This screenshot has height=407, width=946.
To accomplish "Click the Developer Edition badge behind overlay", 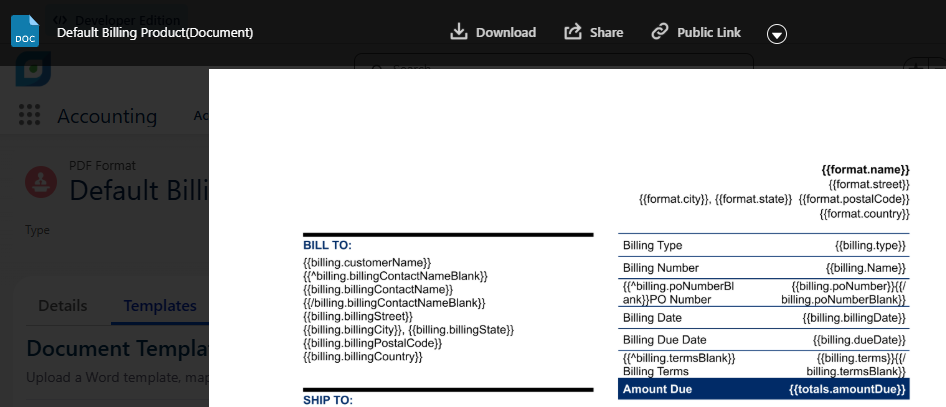I will pos(117,21).
